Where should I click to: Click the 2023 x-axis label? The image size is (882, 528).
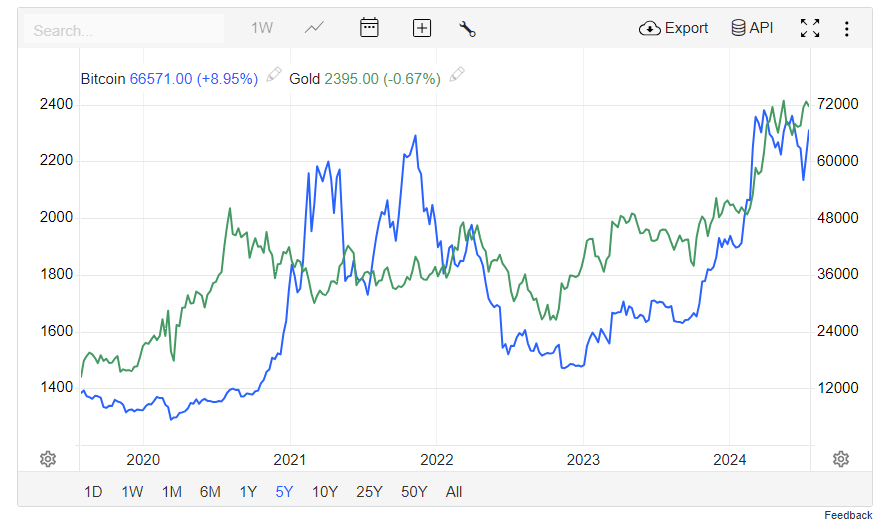[583, 459]
